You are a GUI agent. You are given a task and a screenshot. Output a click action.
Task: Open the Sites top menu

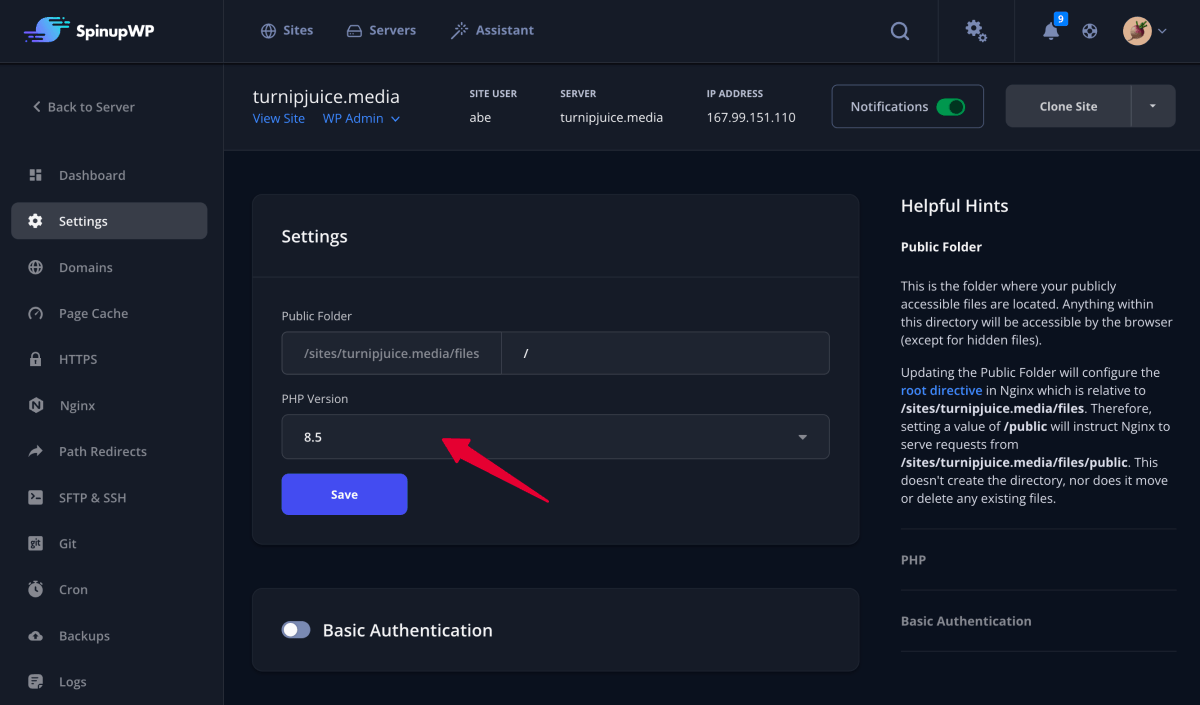[287, 31]
